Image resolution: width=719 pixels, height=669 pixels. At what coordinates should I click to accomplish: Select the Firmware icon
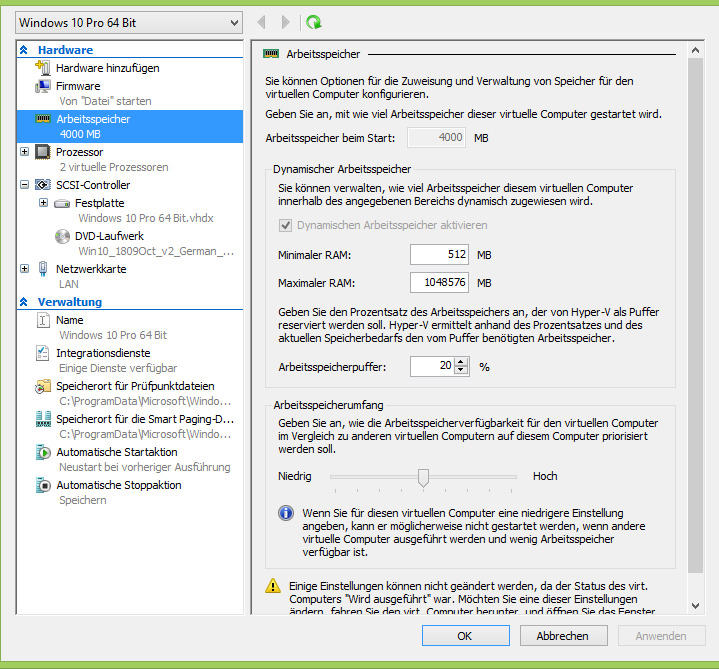(x=43, y=86)
